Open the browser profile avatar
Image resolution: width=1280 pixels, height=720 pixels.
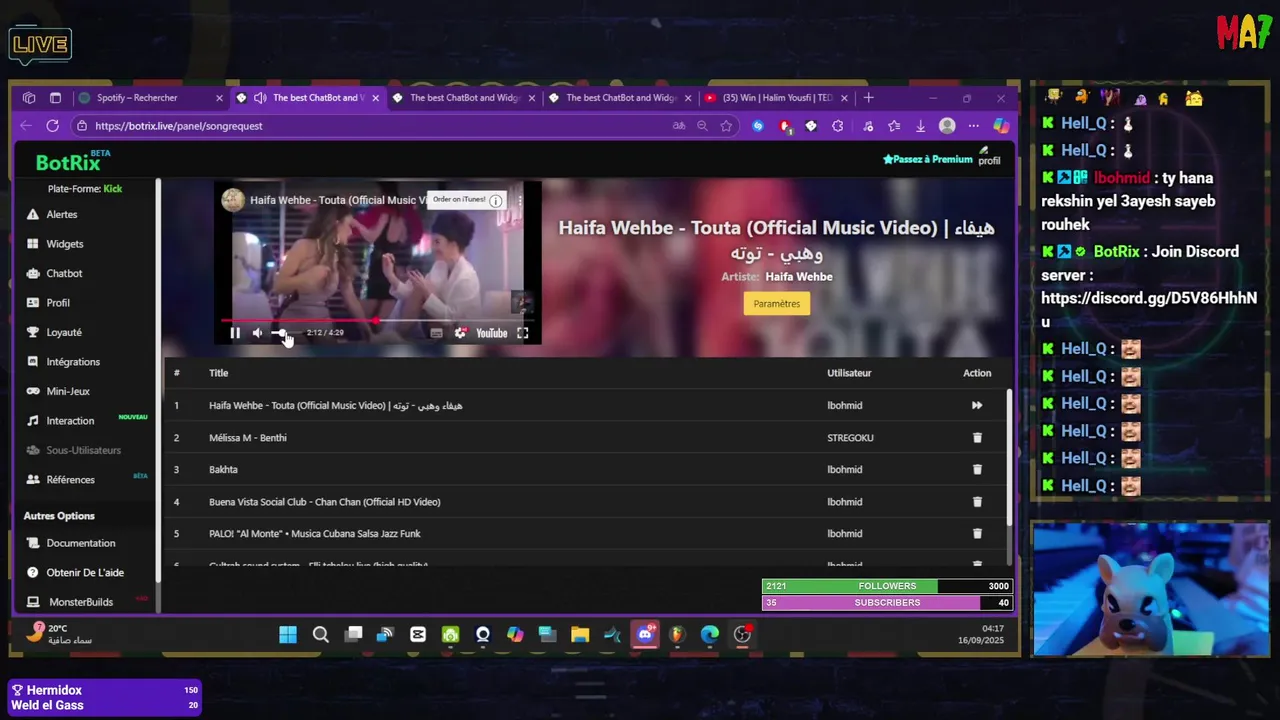click(947, 126)
